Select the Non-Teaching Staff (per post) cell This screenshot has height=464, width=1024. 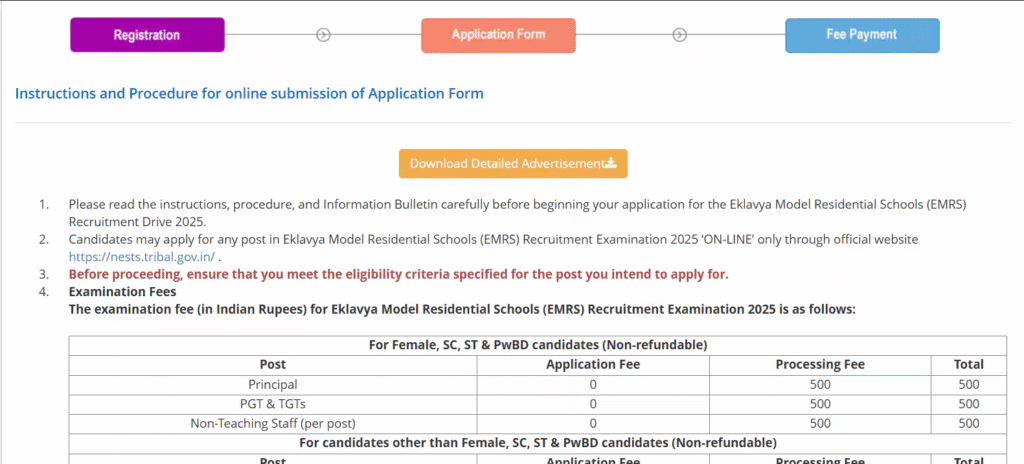(273, 423)
